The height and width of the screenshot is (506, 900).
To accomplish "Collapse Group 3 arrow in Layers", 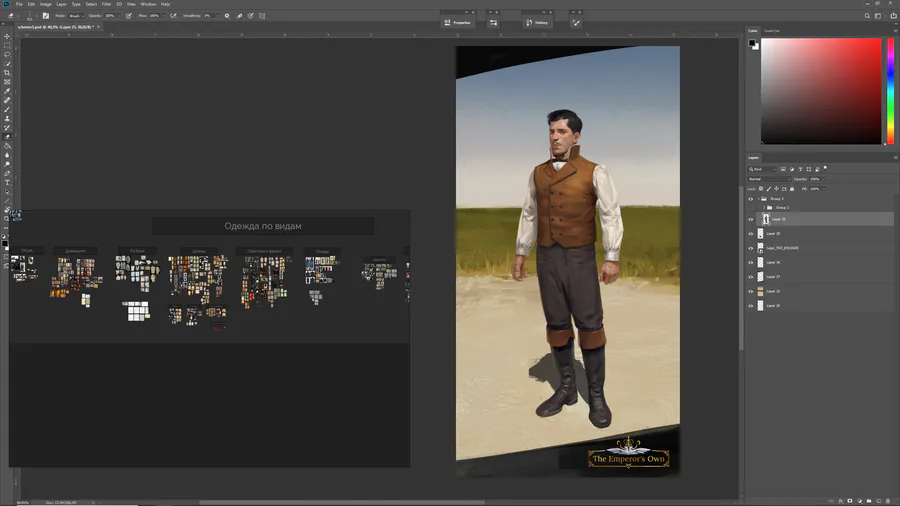I will coord(758,199).
